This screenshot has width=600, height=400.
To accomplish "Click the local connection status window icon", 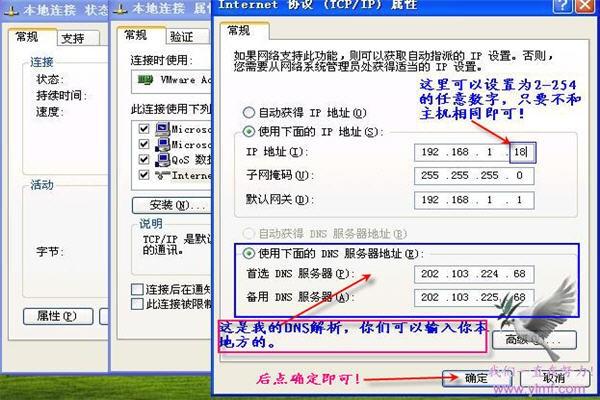I will pos(11,11).
